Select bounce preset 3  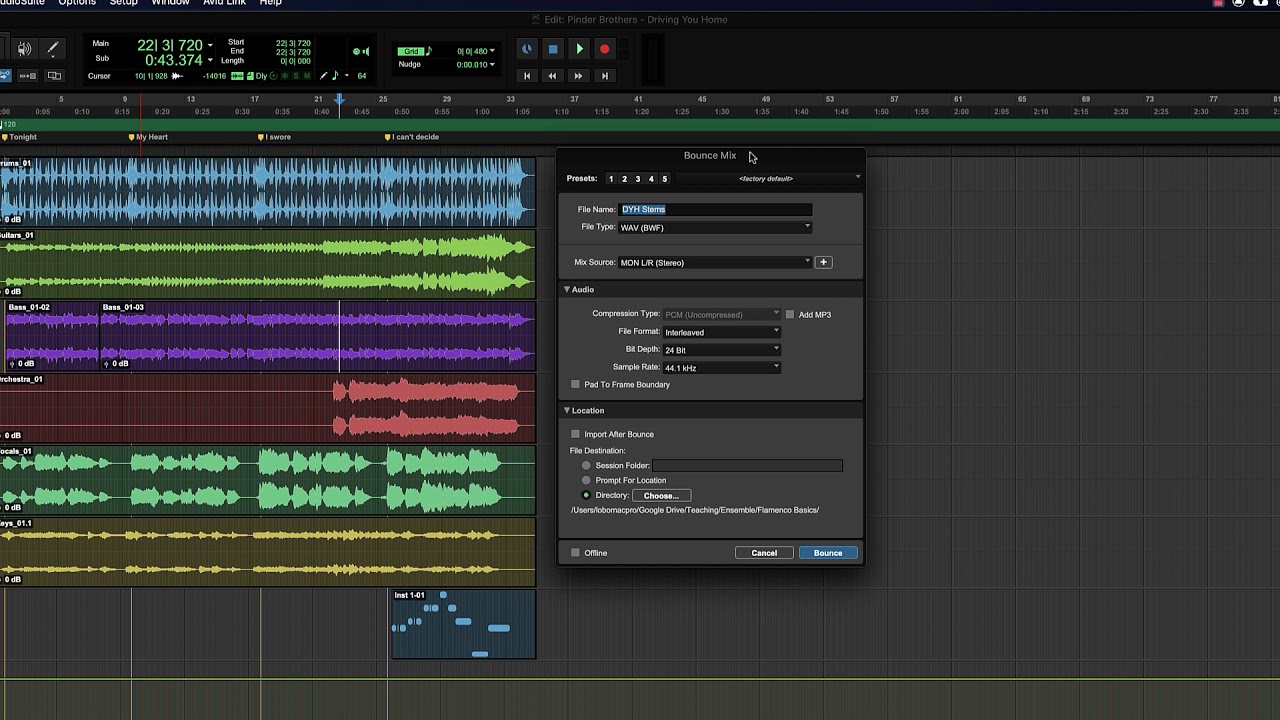(637, 179)
